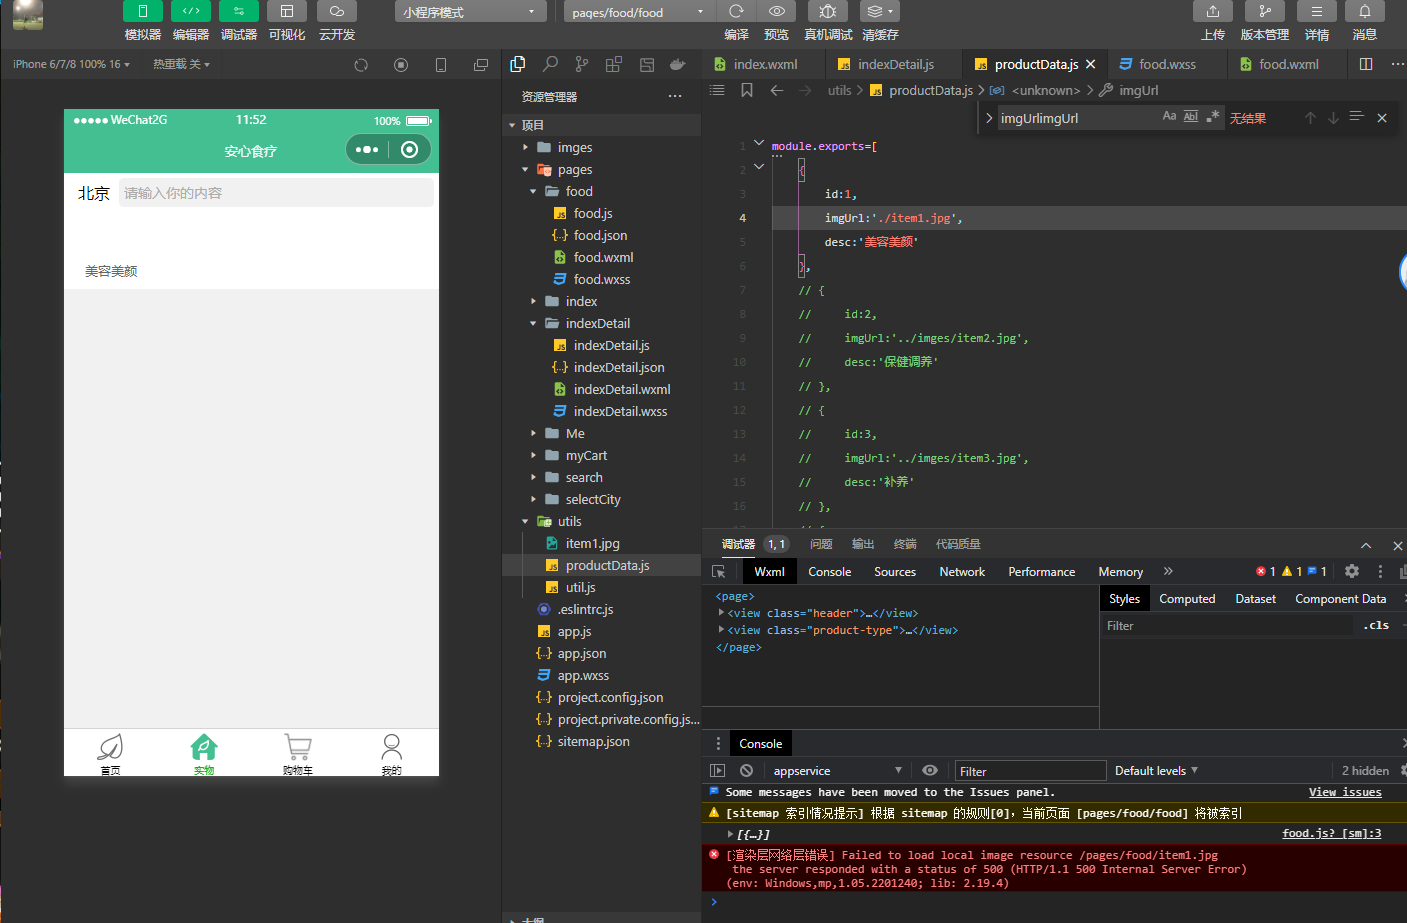Open the explorer files icon in the sidebar
The height and width of the screenshot is (923, 1407).
coord(518,64)
